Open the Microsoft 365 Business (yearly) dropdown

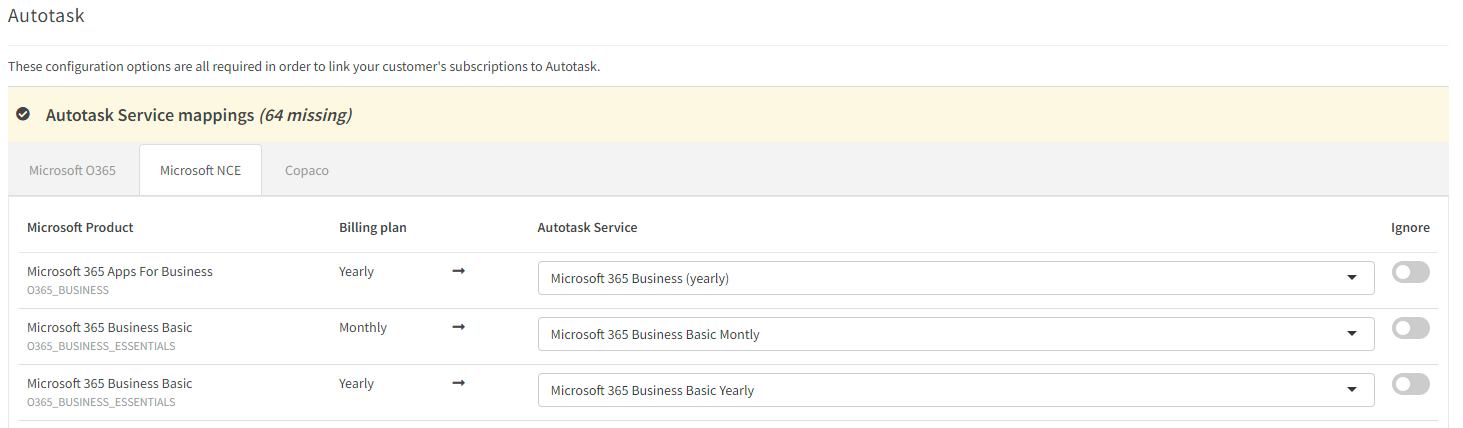pos(955,278)
